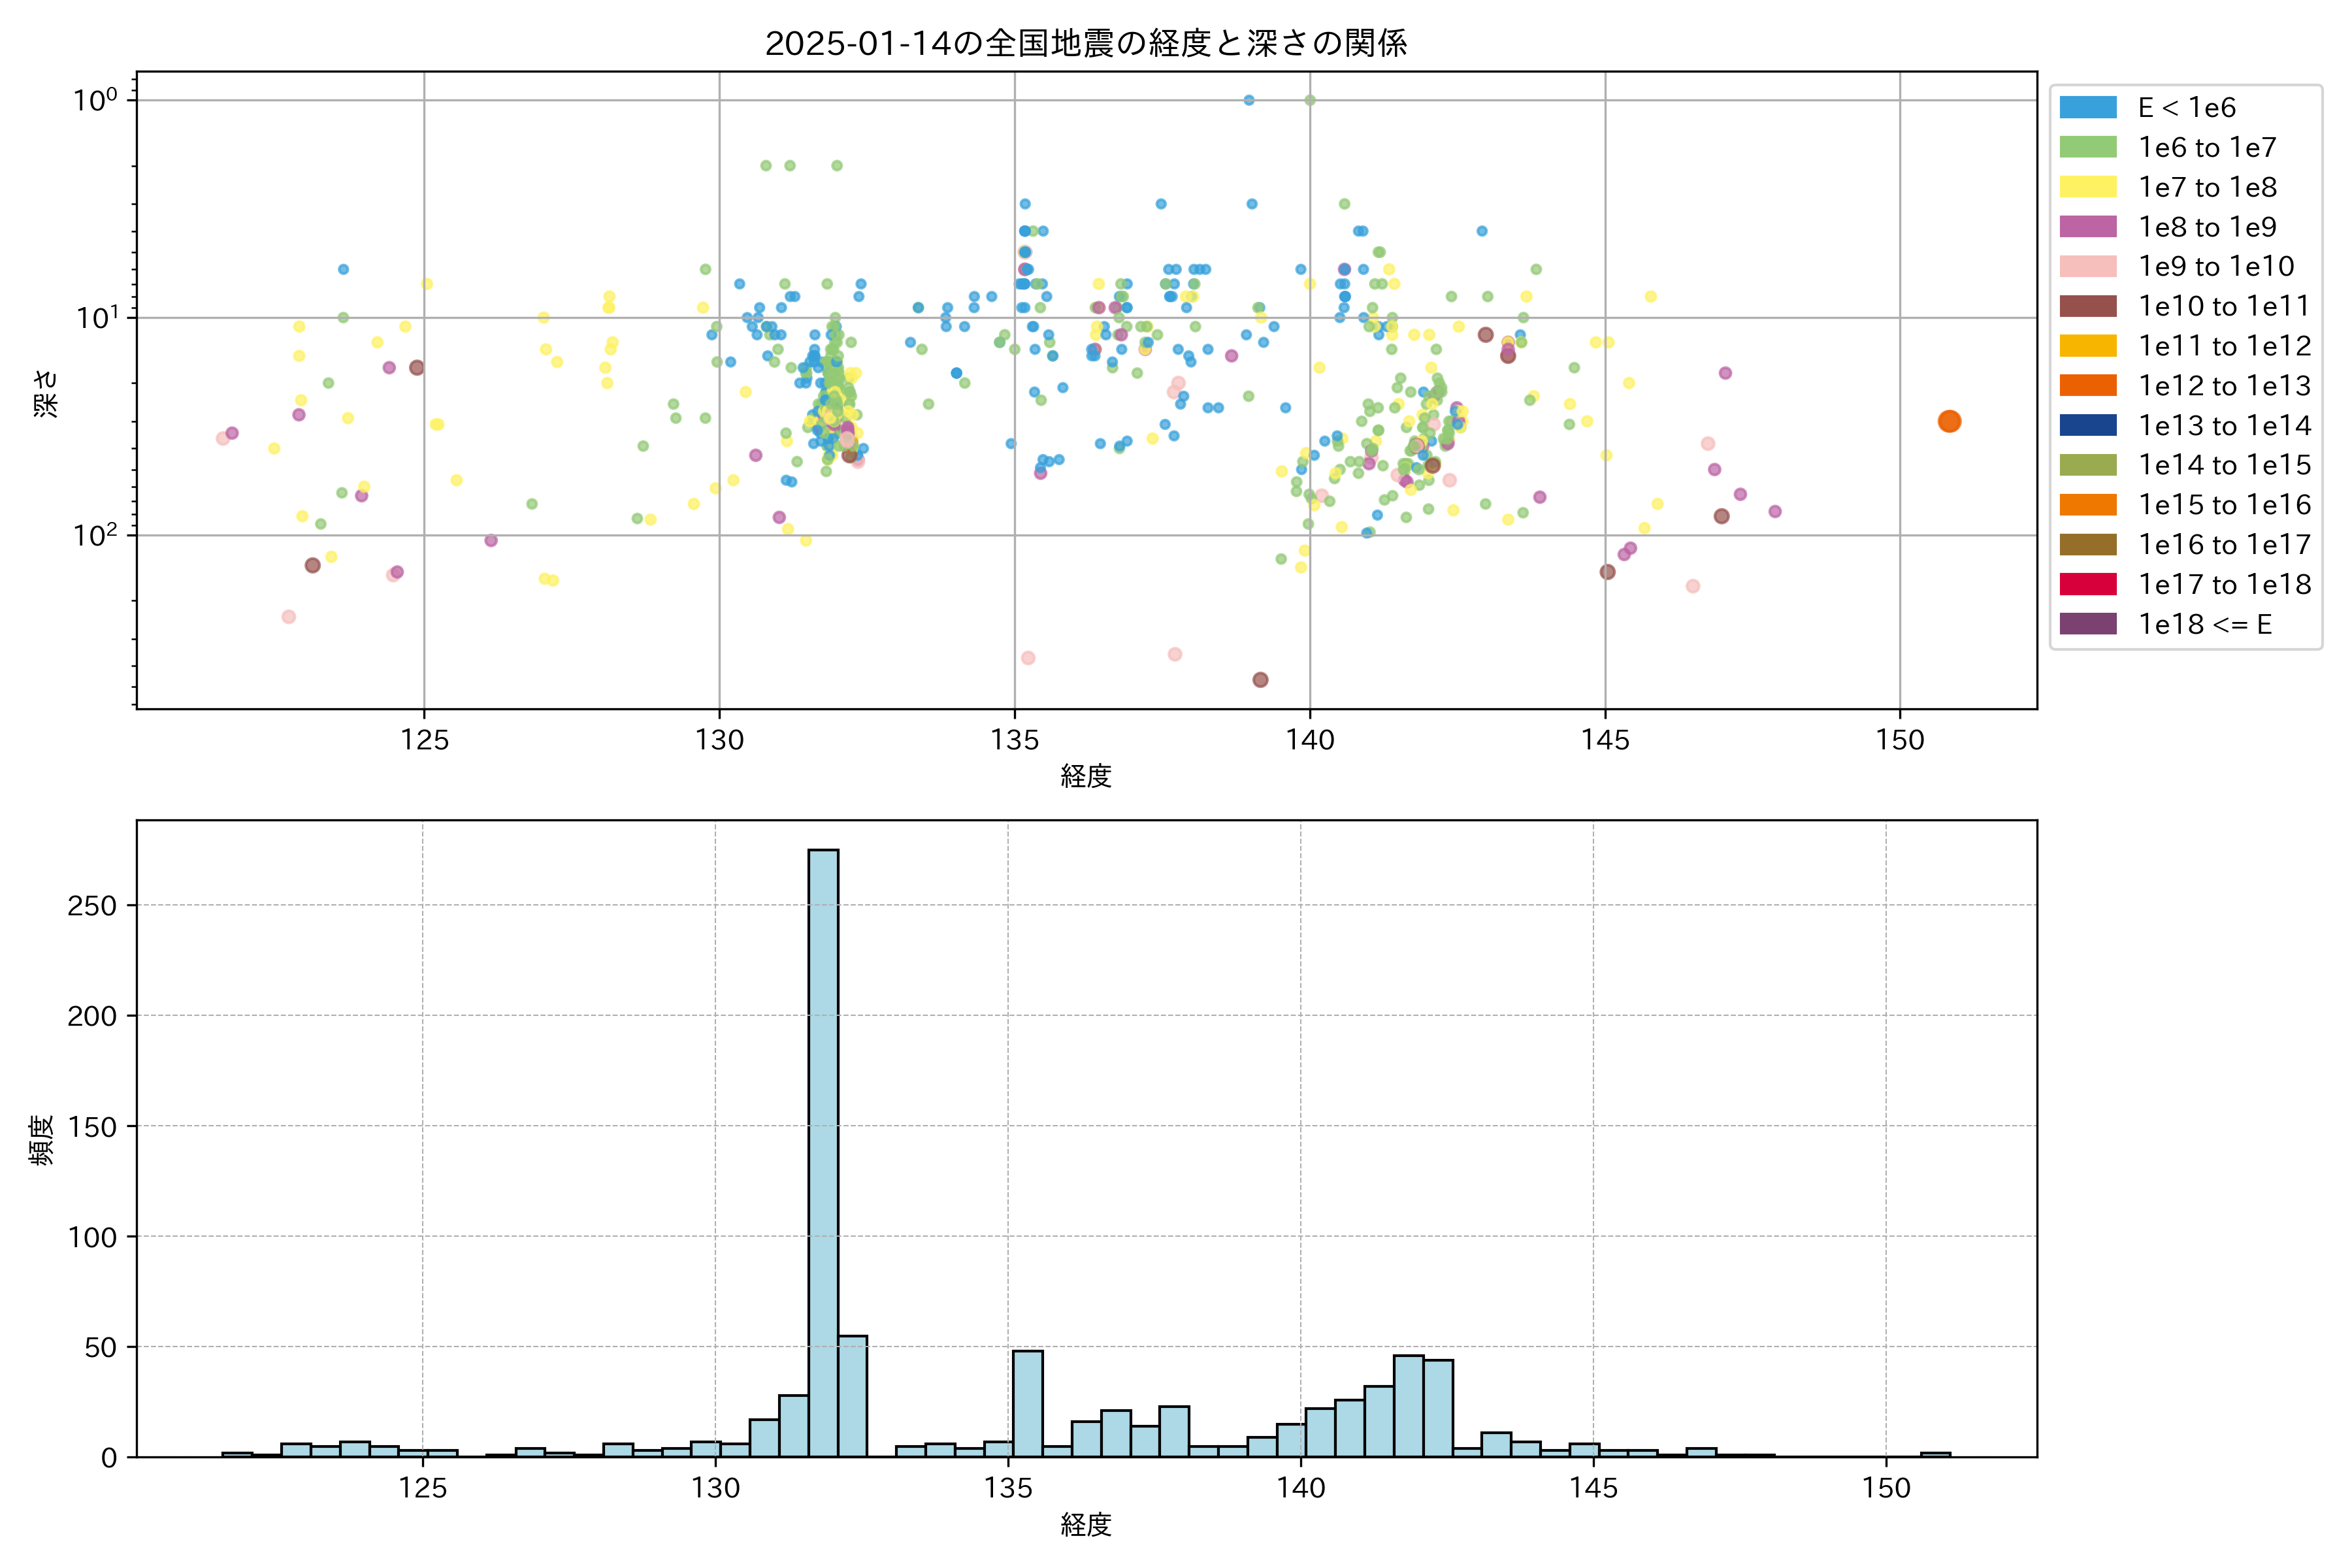Click the histogram bar just above 135

coord(1028,1403)
